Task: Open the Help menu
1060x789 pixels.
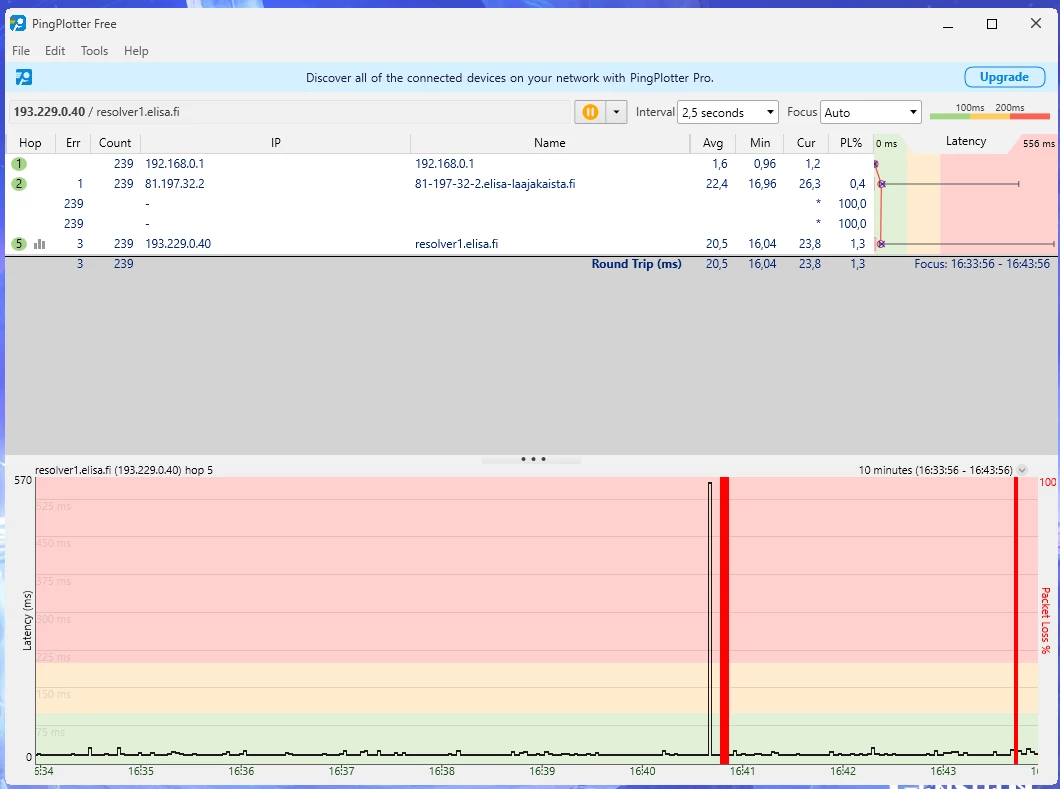Action: (x=136, y=51)
